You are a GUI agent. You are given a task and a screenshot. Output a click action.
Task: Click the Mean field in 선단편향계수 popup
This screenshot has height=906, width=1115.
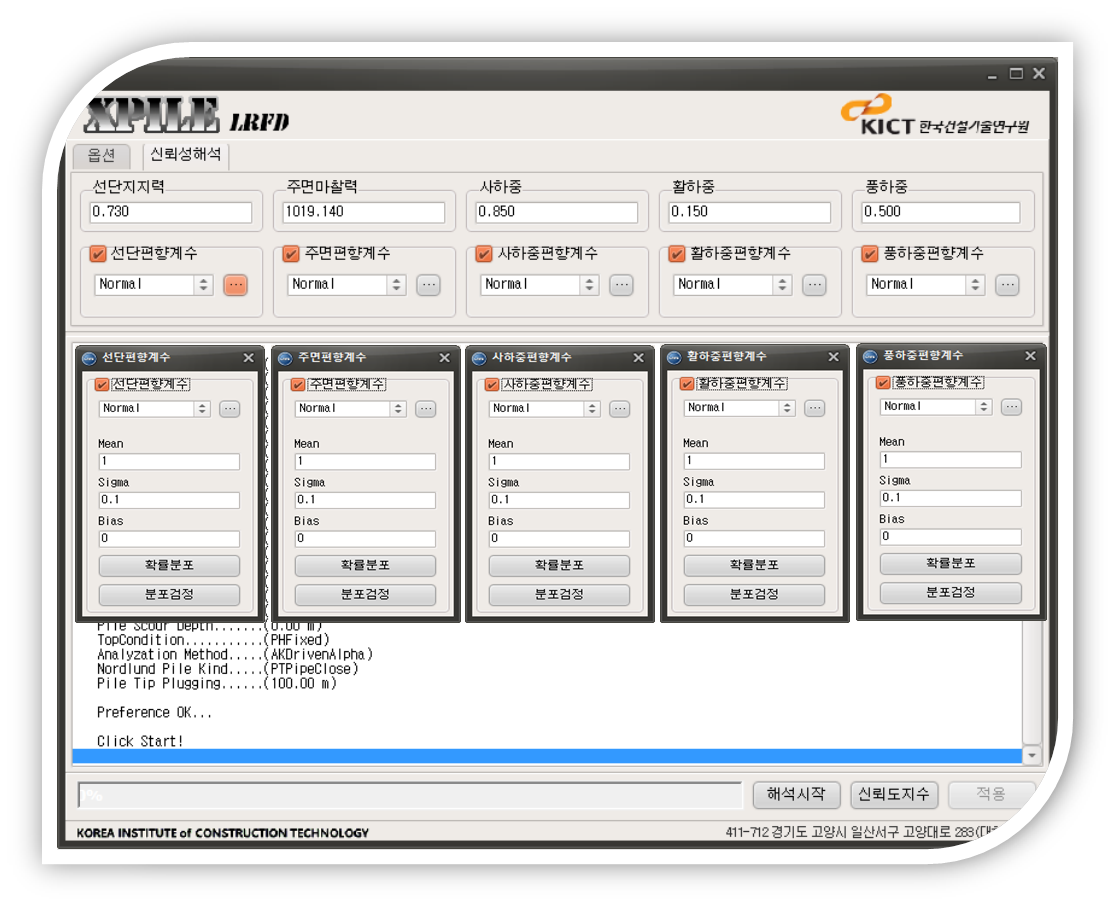click(x=169, y=462)
